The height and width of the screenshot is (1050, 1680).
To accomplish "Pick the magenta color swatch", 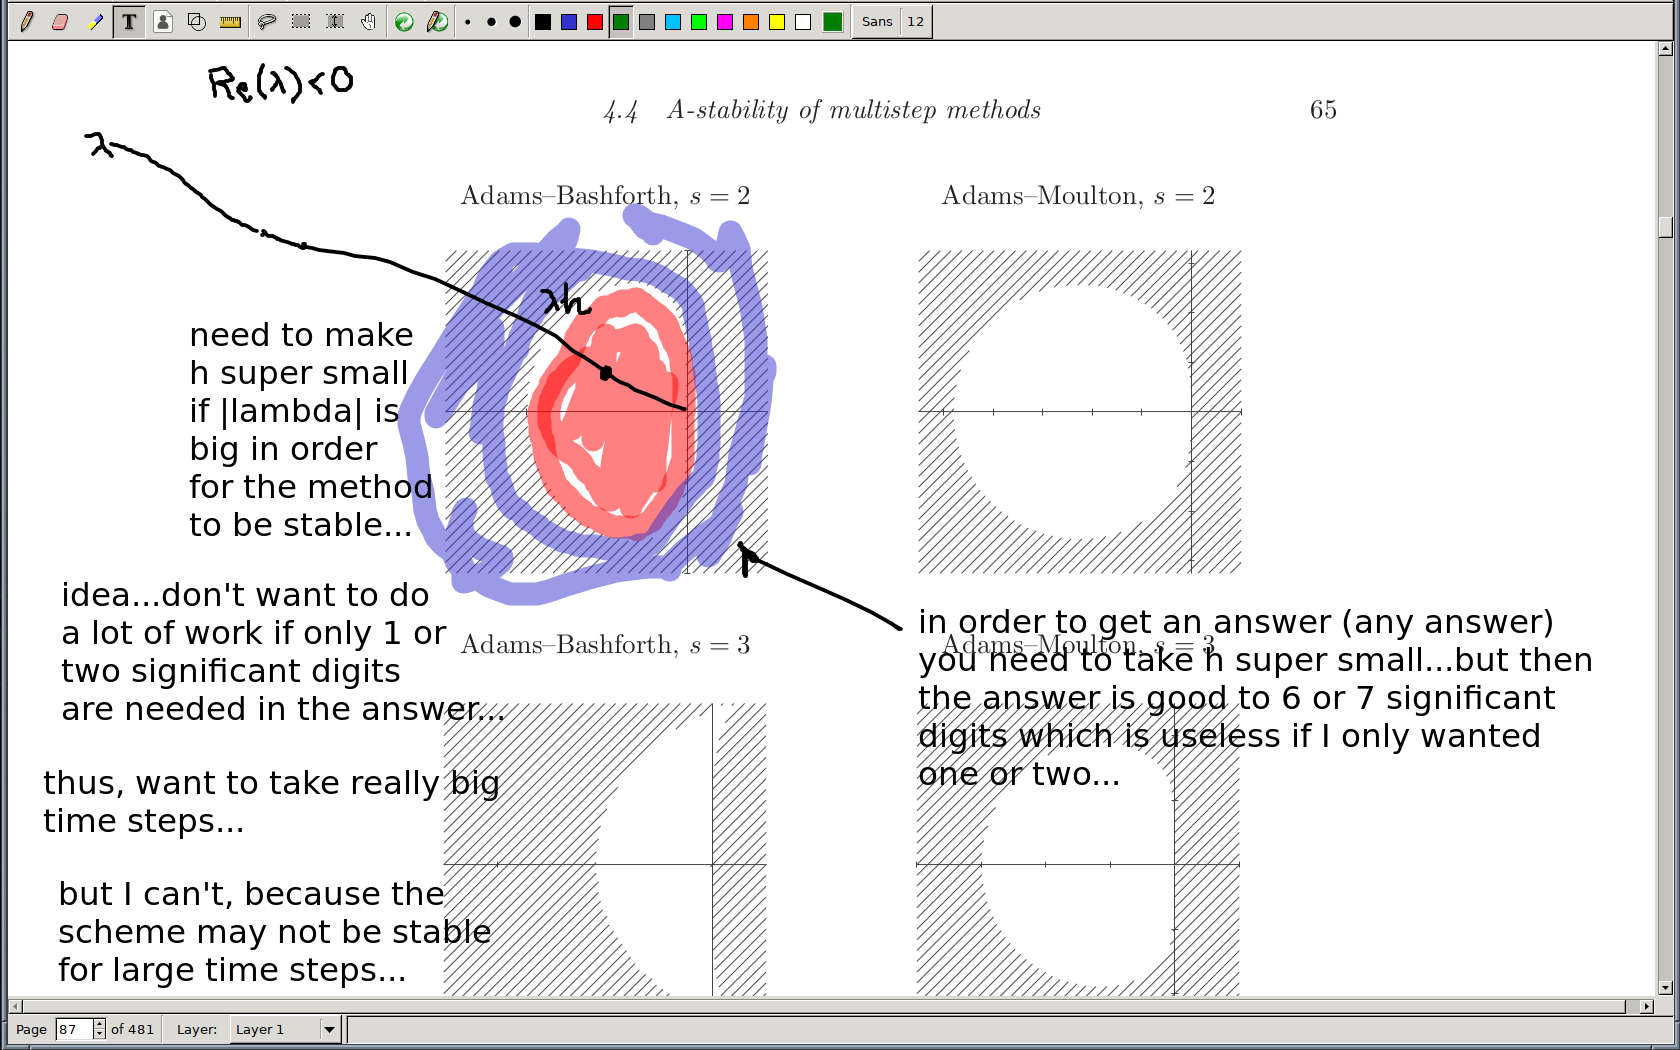I will [725, 22].
